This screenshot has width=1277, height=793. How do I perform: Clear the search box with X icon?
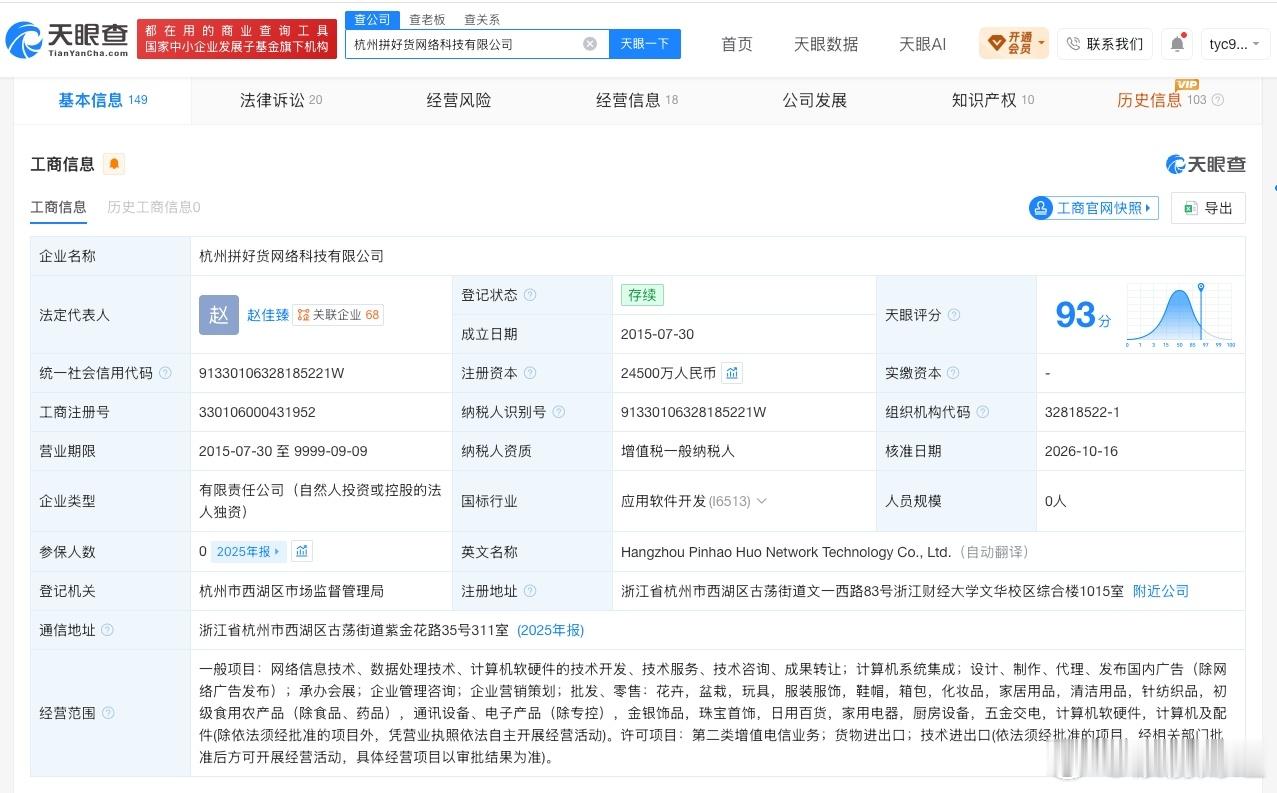pos(590,44)
